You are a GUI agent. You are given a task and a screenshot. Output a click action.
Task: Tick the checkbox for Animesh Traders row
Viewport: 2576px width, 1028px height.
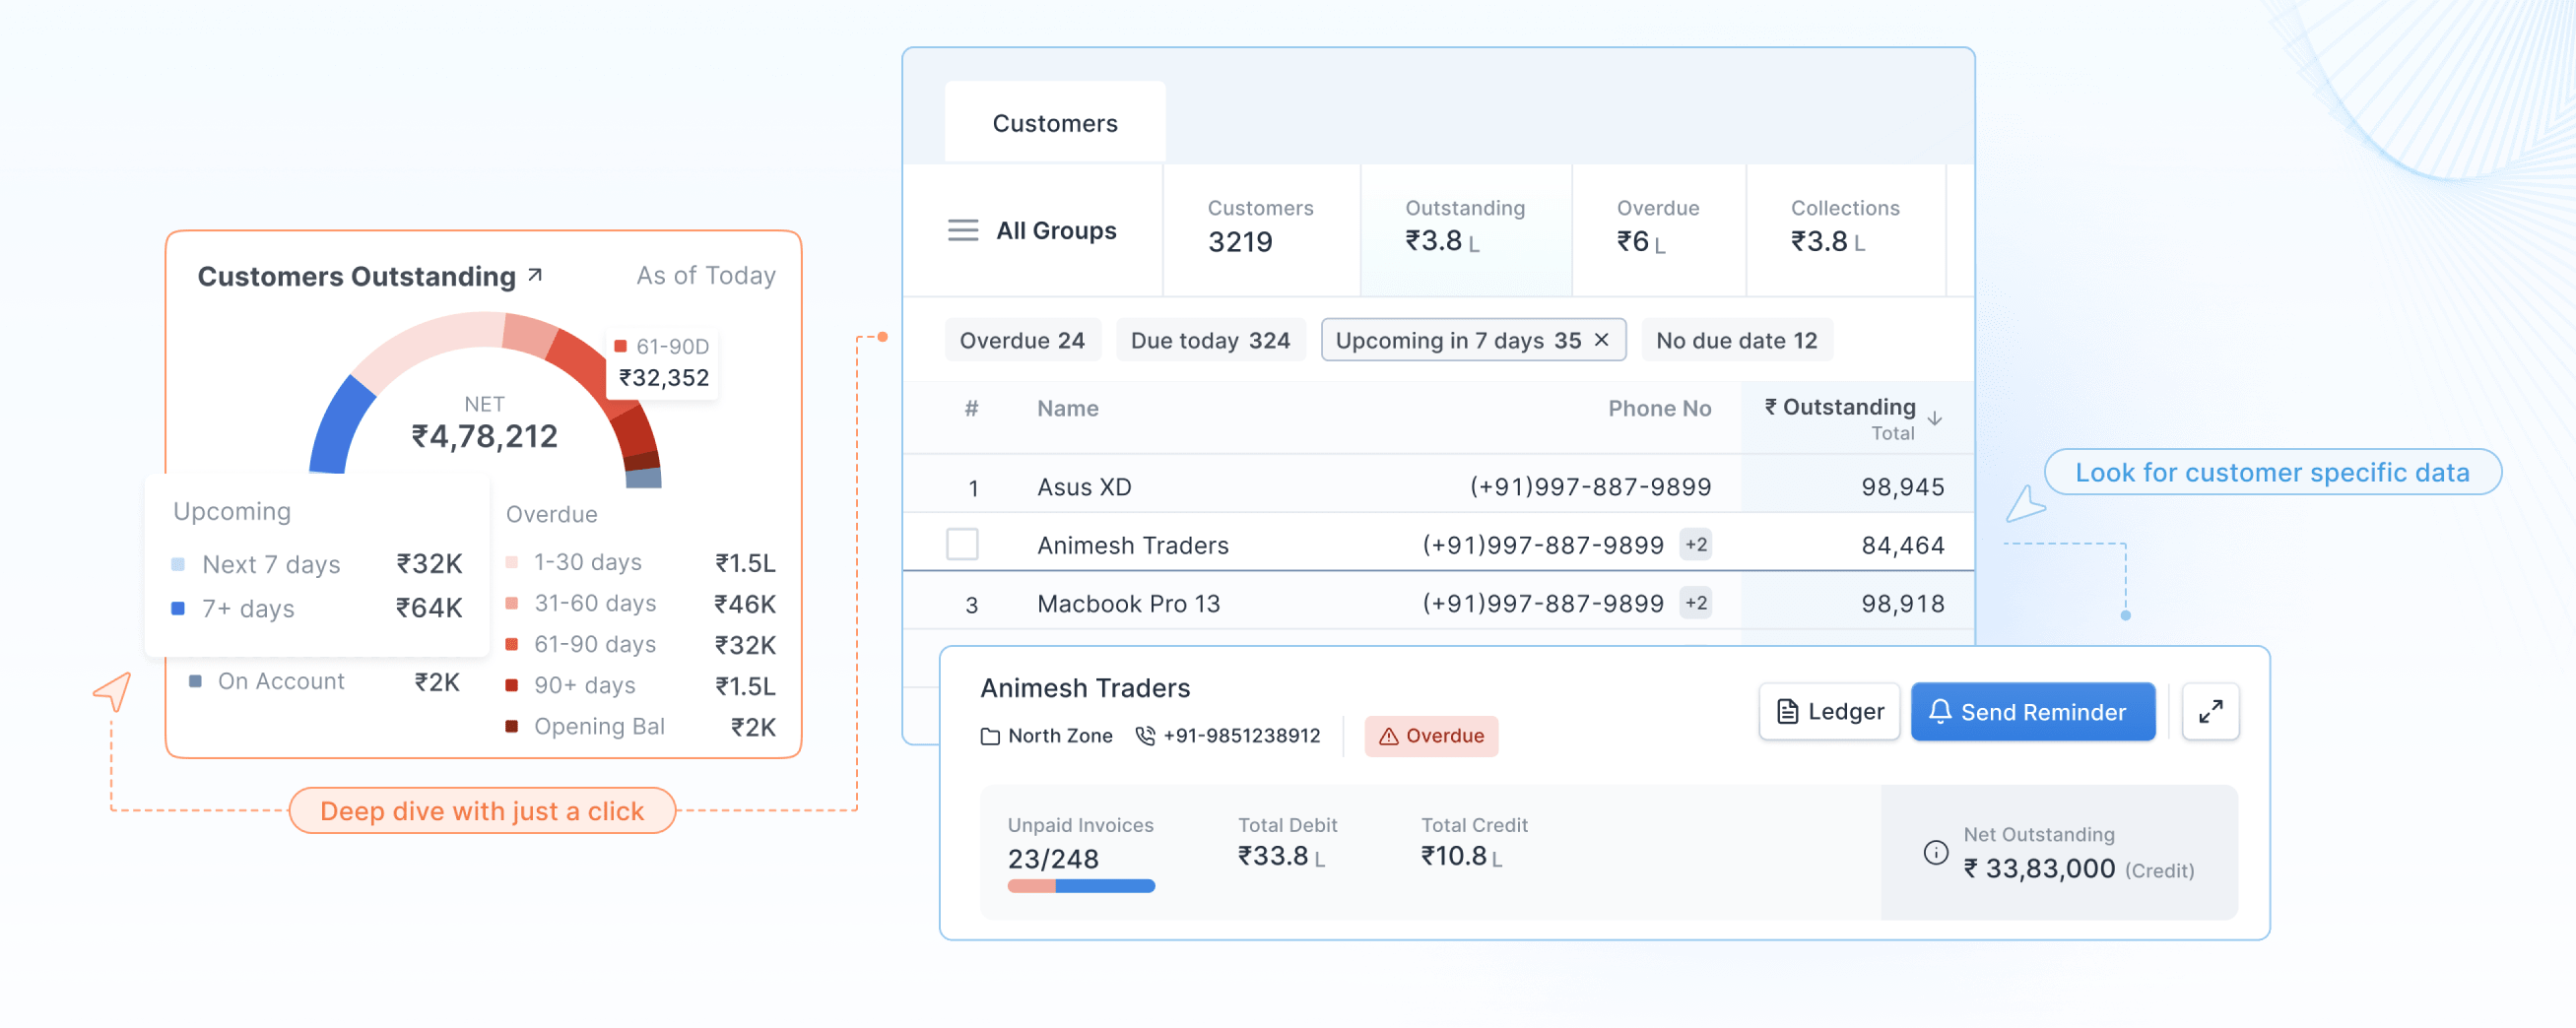click(x=962, y=544)
